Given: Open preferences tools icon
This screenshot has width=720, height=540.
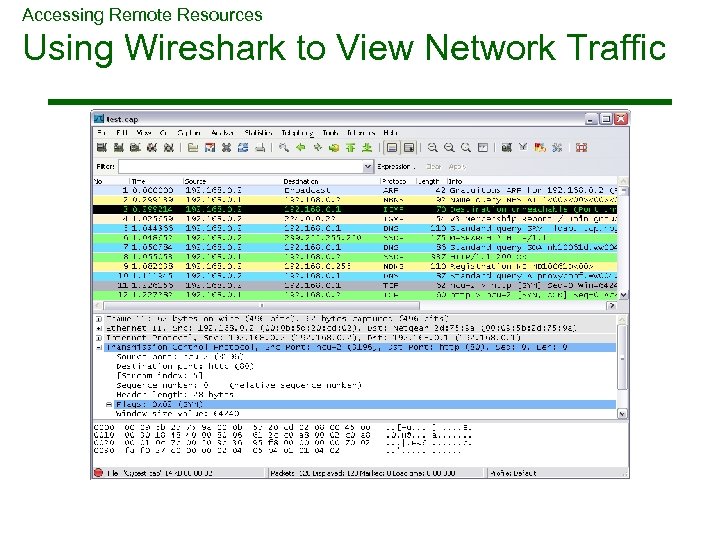Looking at the screenshot, I should 557,147.
